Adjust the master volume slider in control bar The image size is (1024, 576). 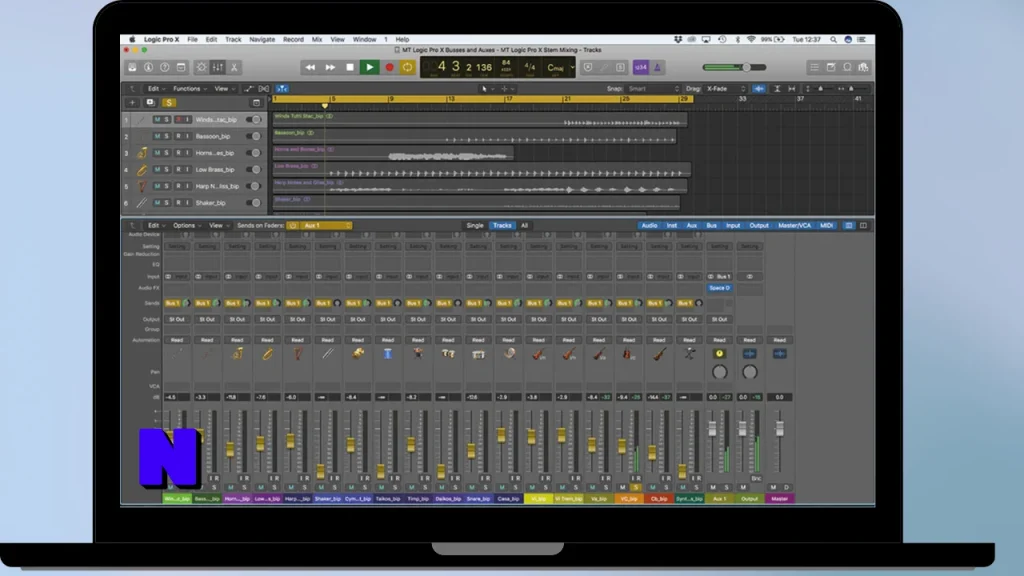tap(734, 67)
